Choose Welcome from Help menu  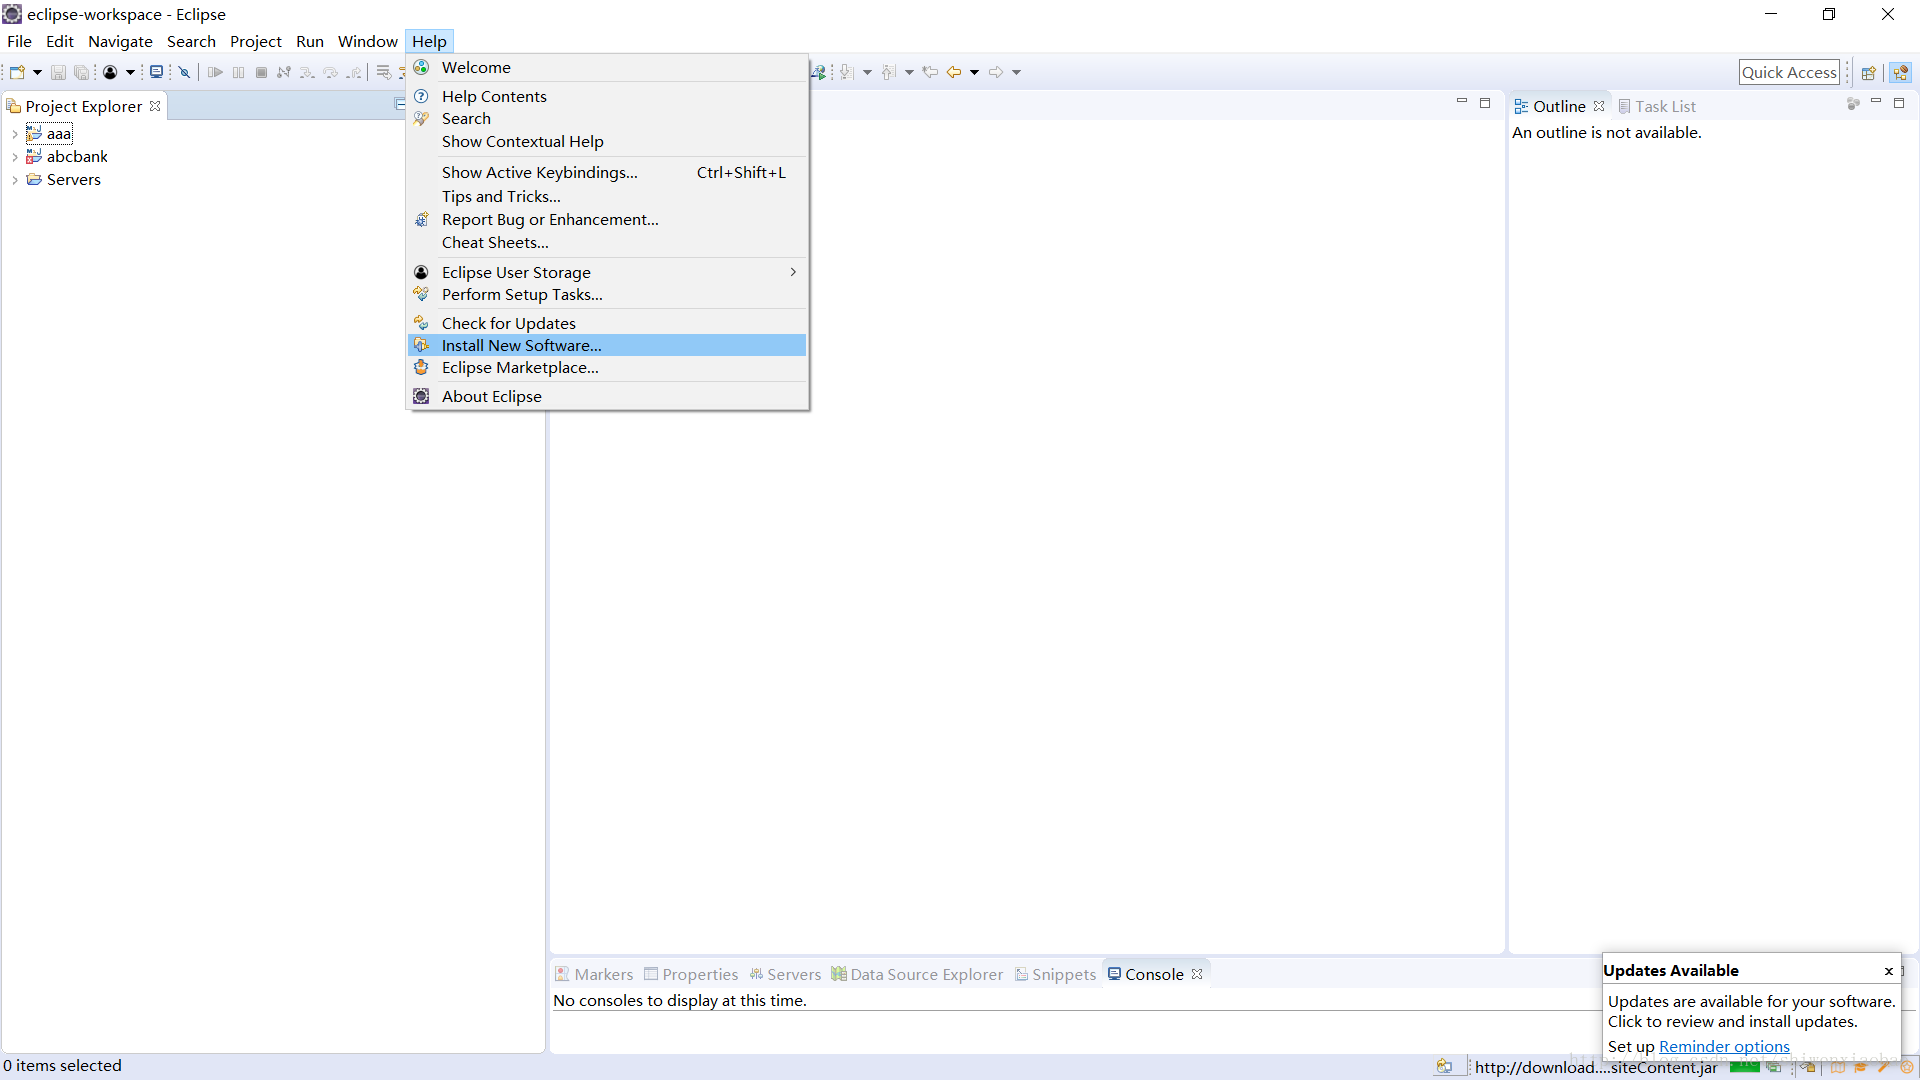click(607, 67)
